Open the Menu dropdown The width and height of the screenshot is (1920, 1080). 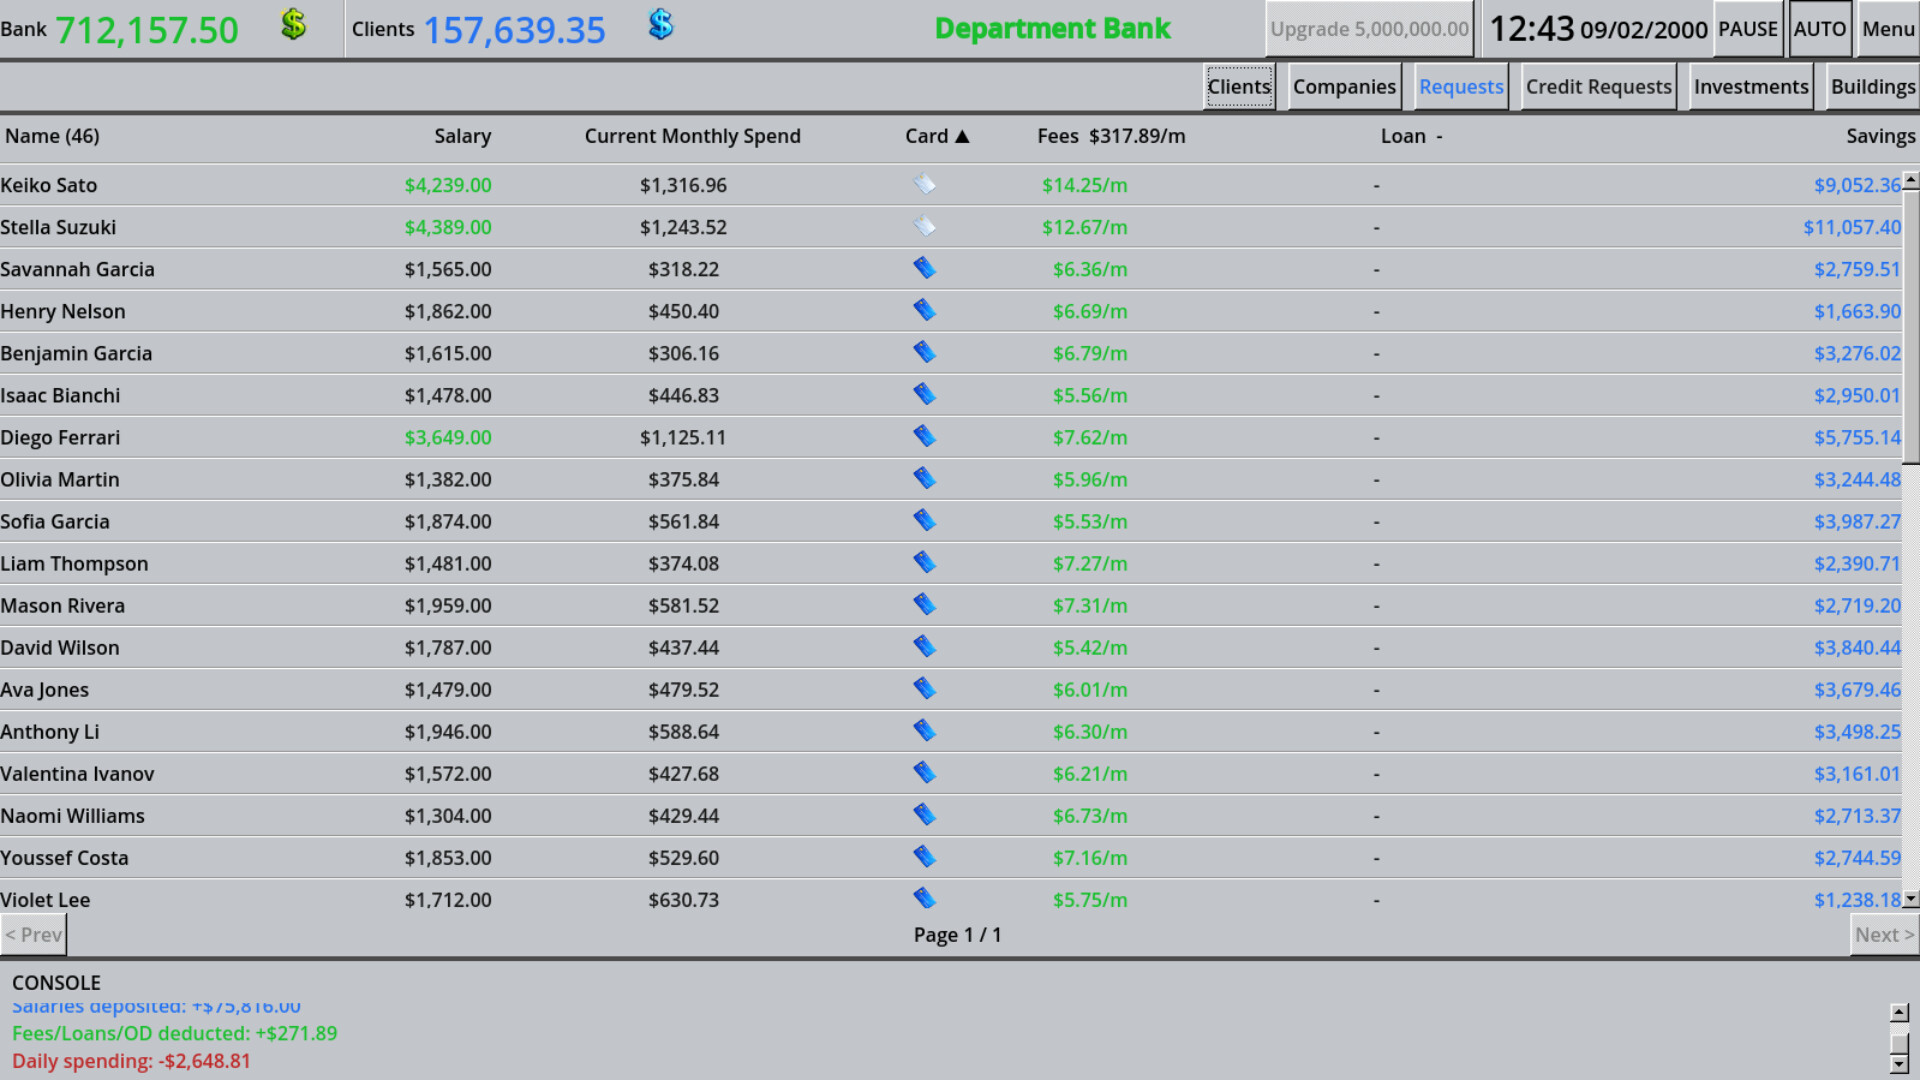(1888, 29)
